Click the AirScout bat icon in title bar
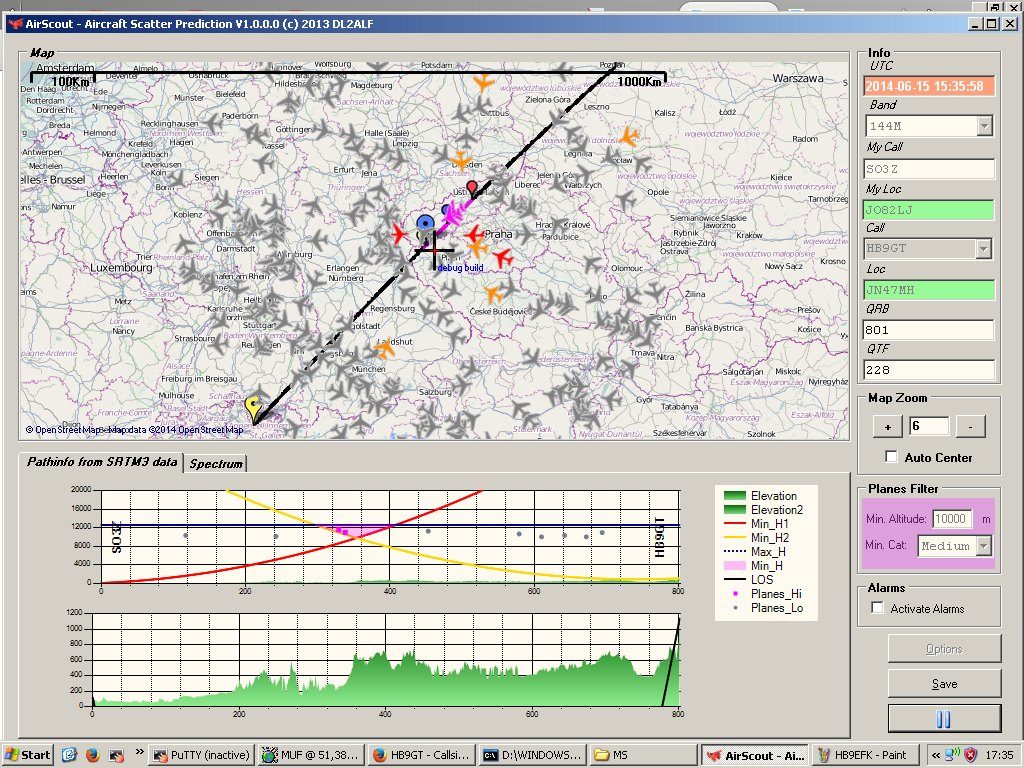Viewport: 1024px width, 768px height. click(16, 24)
